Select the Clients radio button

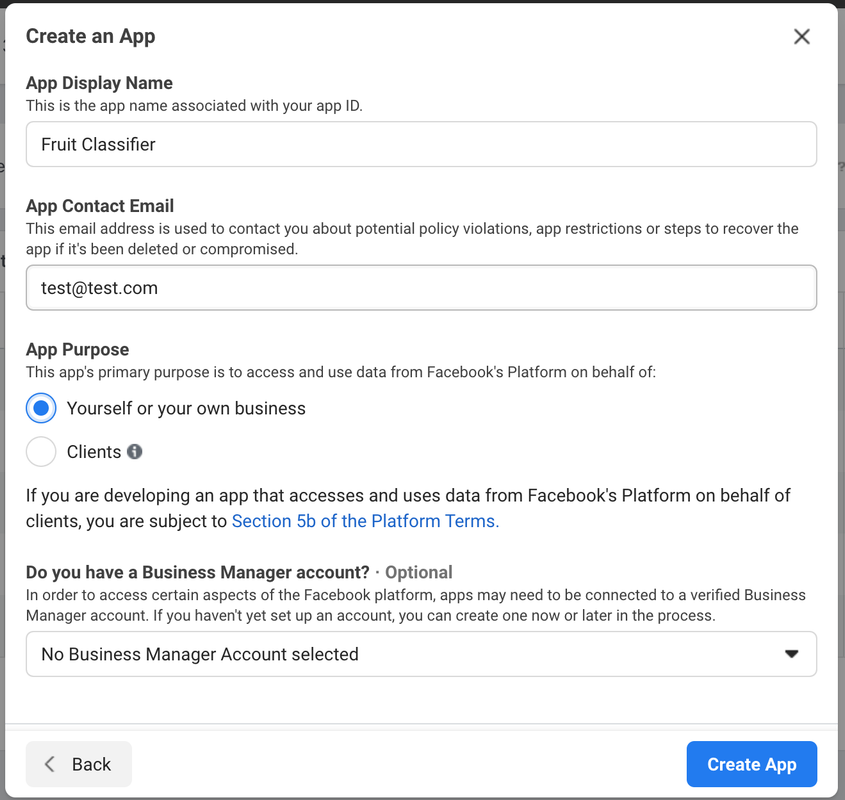tap(41, 451)
